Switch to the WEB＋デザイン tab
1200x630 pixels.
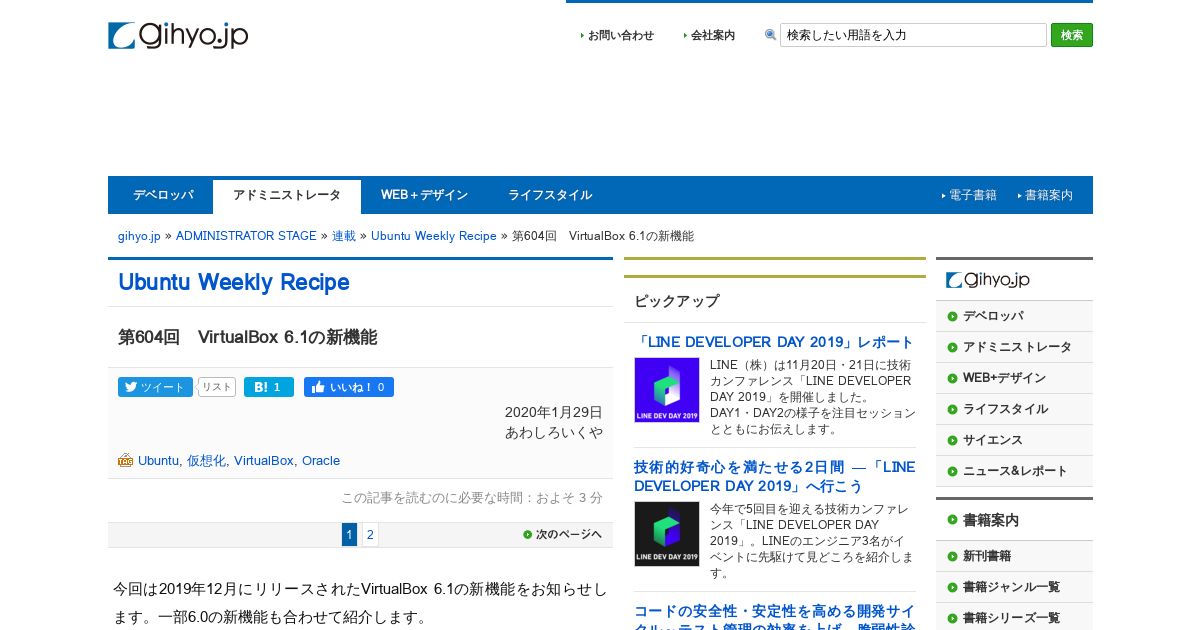pyautogui.click(x=424, y=195)
